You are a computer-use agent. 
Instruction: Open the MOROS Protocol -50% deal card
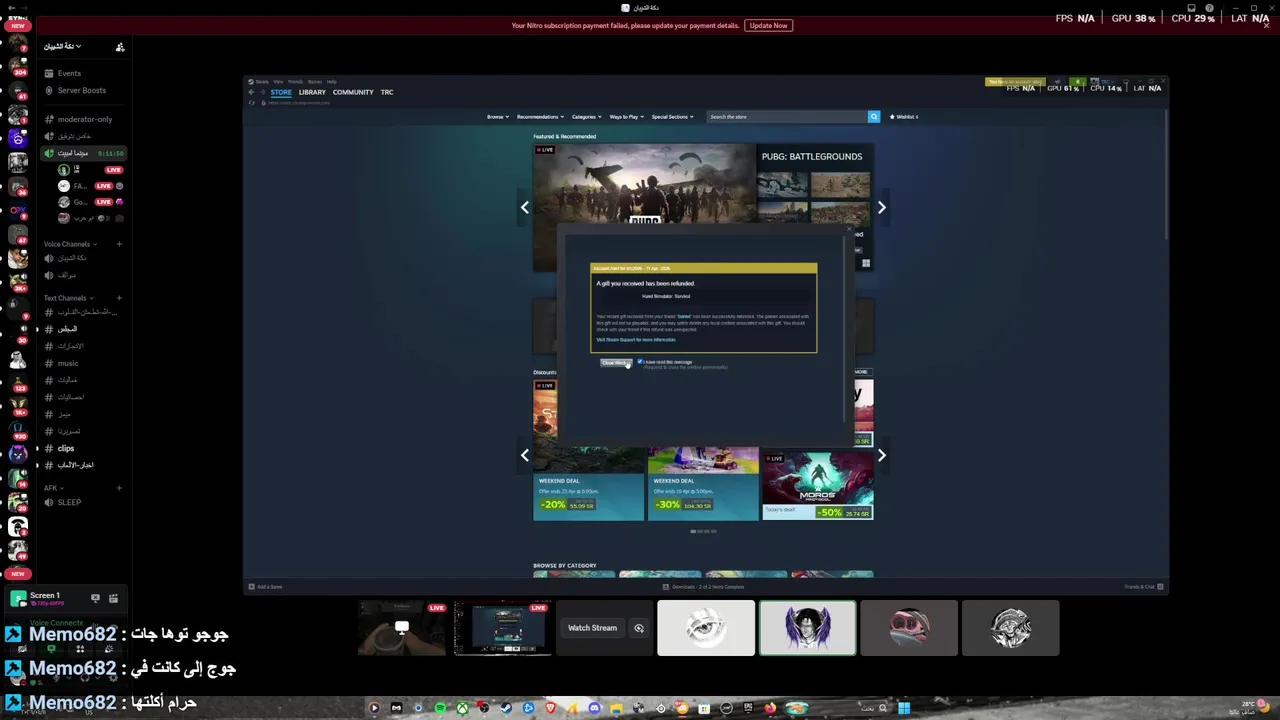click(818, 484)
